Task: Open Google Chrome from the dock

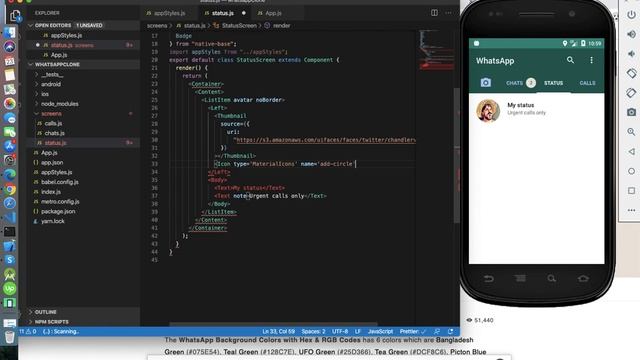Action: [x=10, y=189]
